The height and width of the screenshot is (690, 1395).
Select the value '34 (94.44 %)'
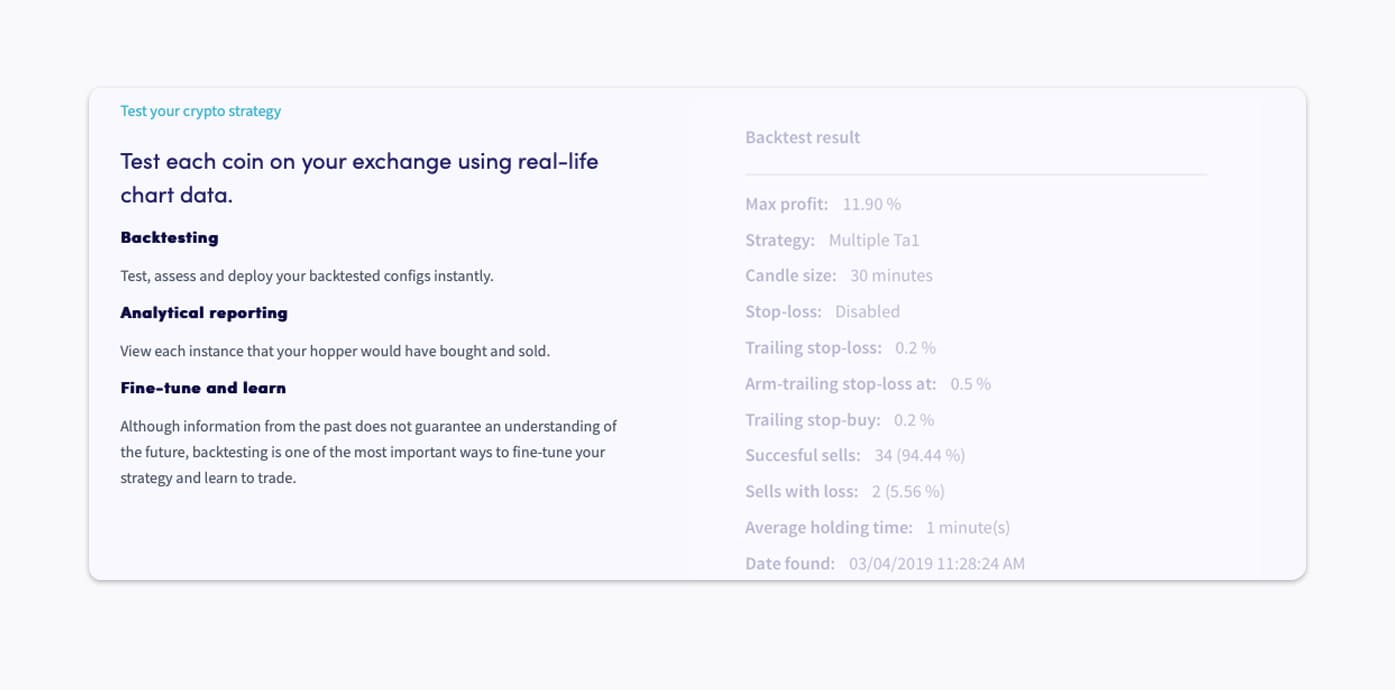pos(920,455)
